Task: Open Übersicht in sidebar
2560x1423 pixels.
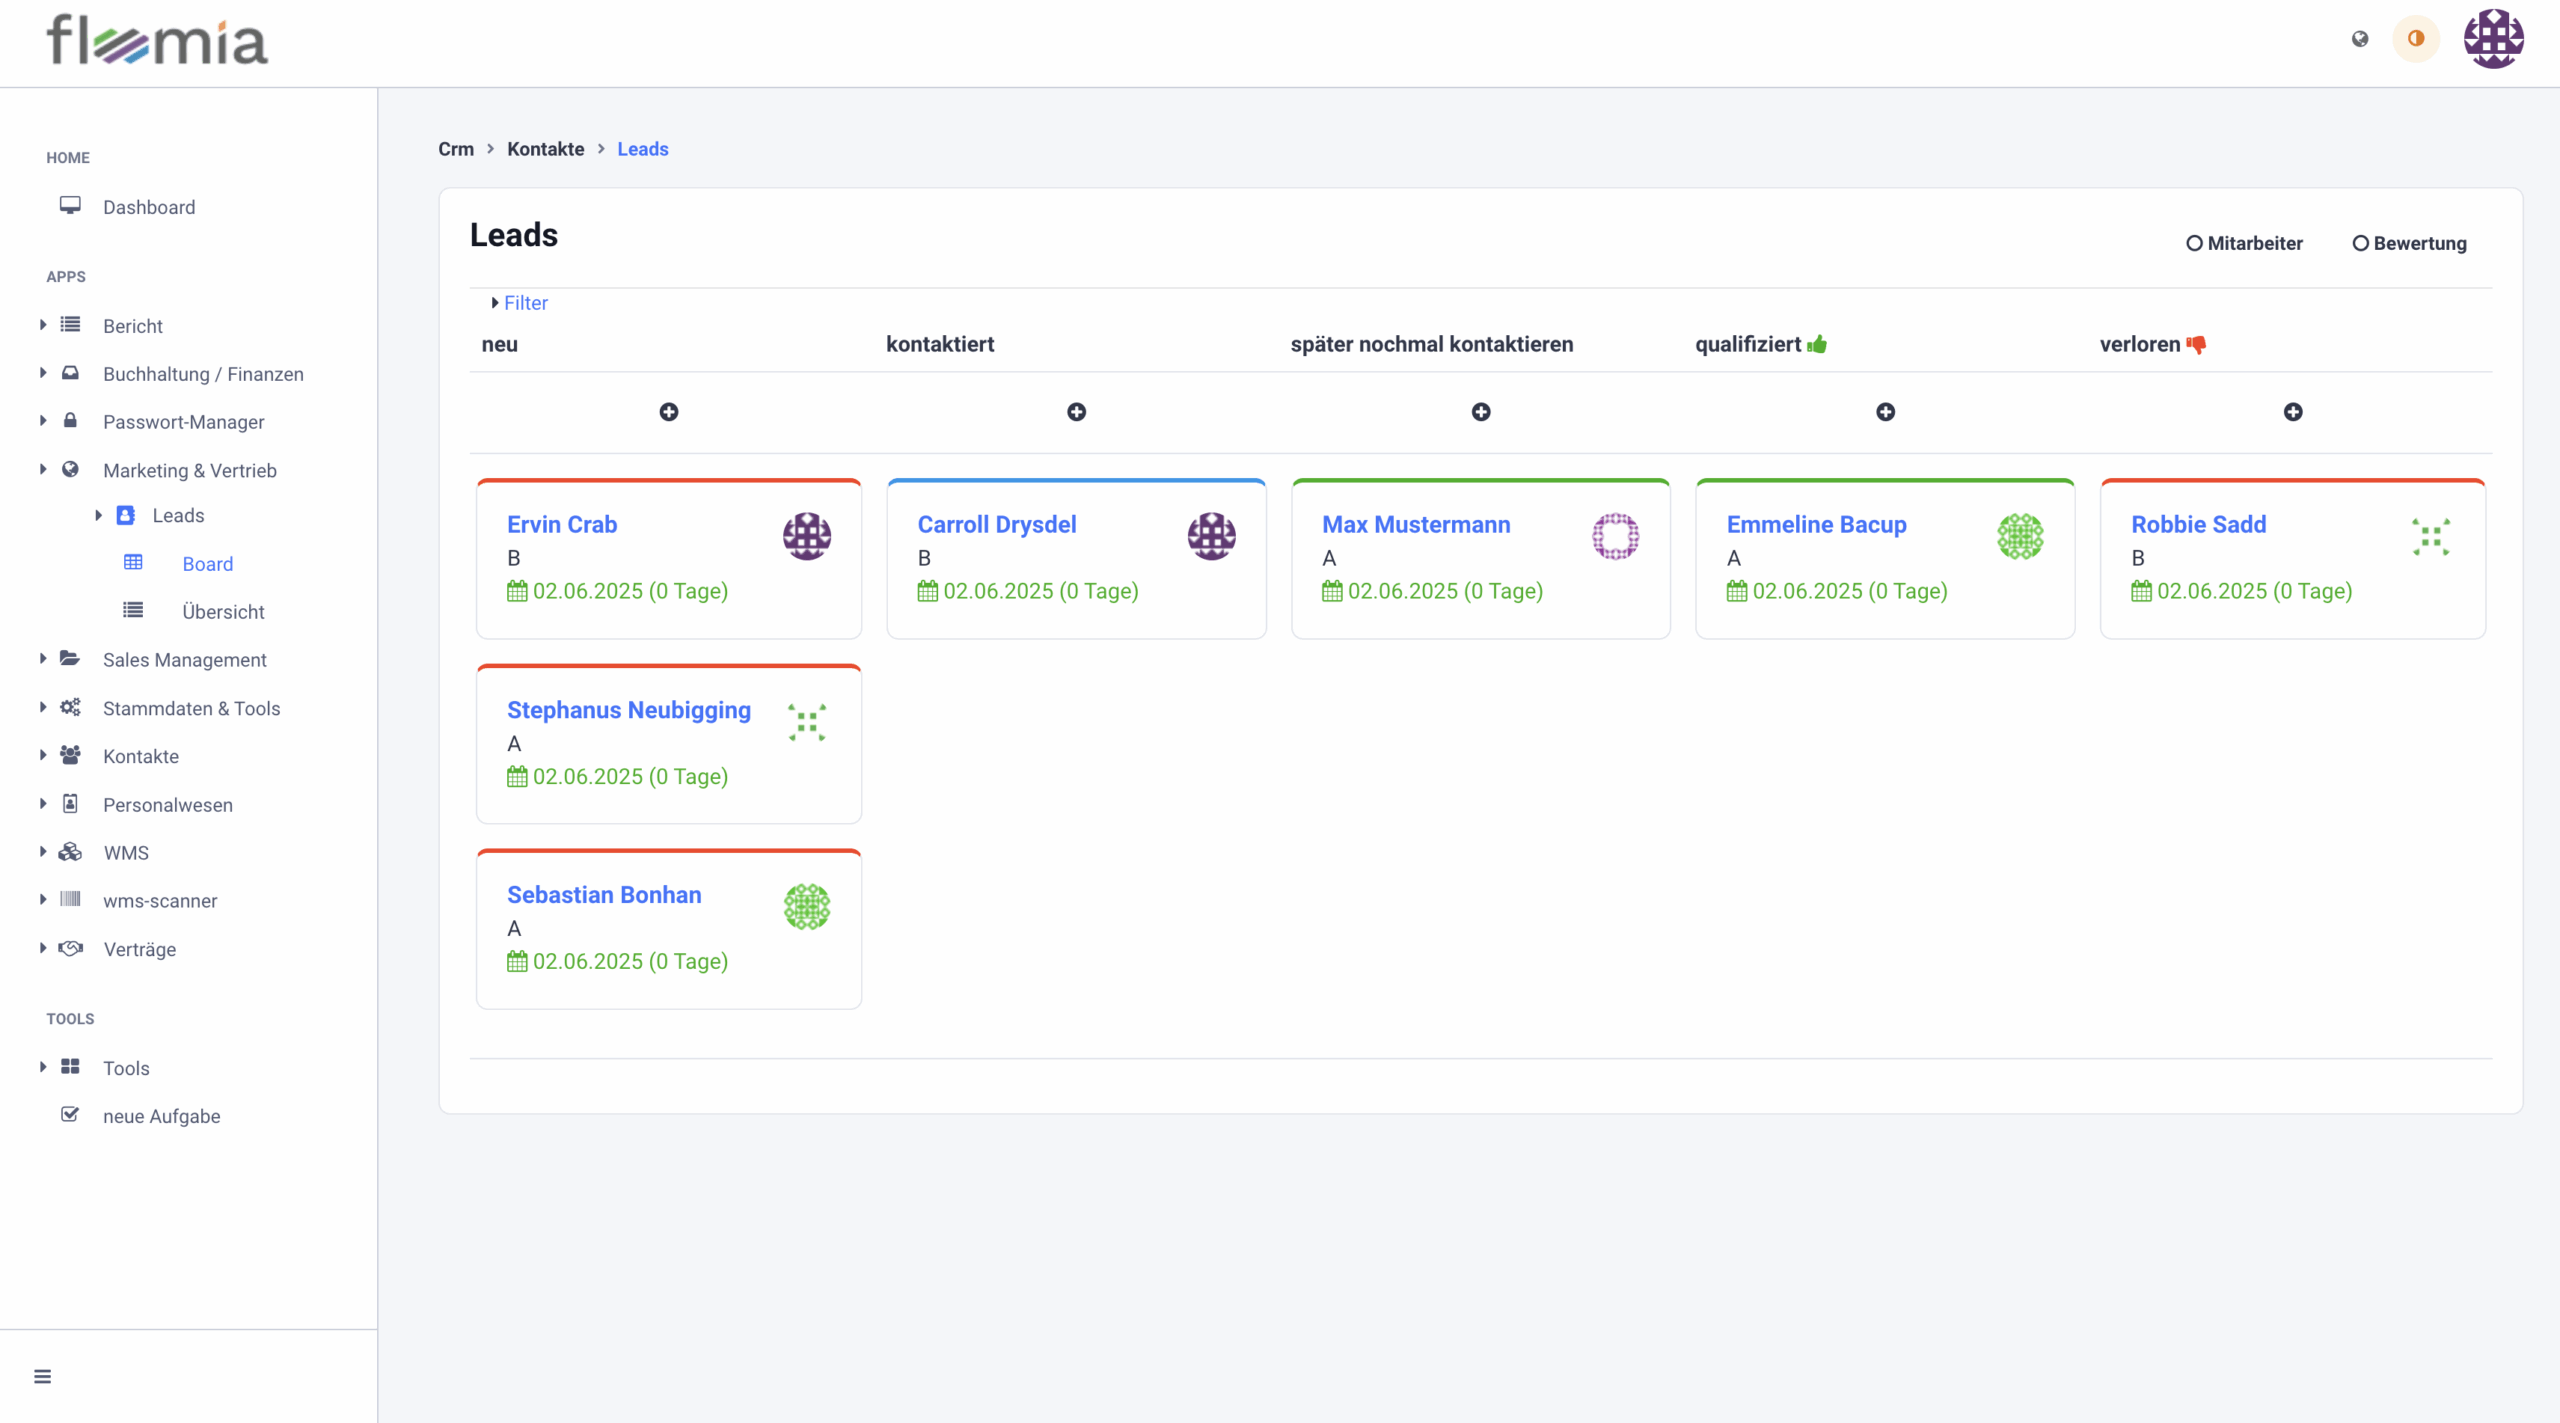Action: tap(223, 612)
